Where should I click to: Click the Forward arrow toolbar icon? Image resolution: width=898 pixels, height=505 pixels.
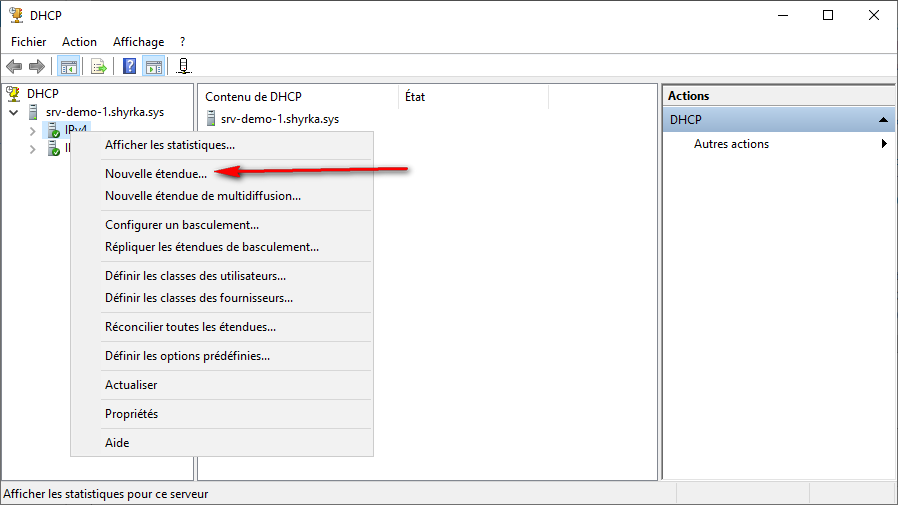37,67
